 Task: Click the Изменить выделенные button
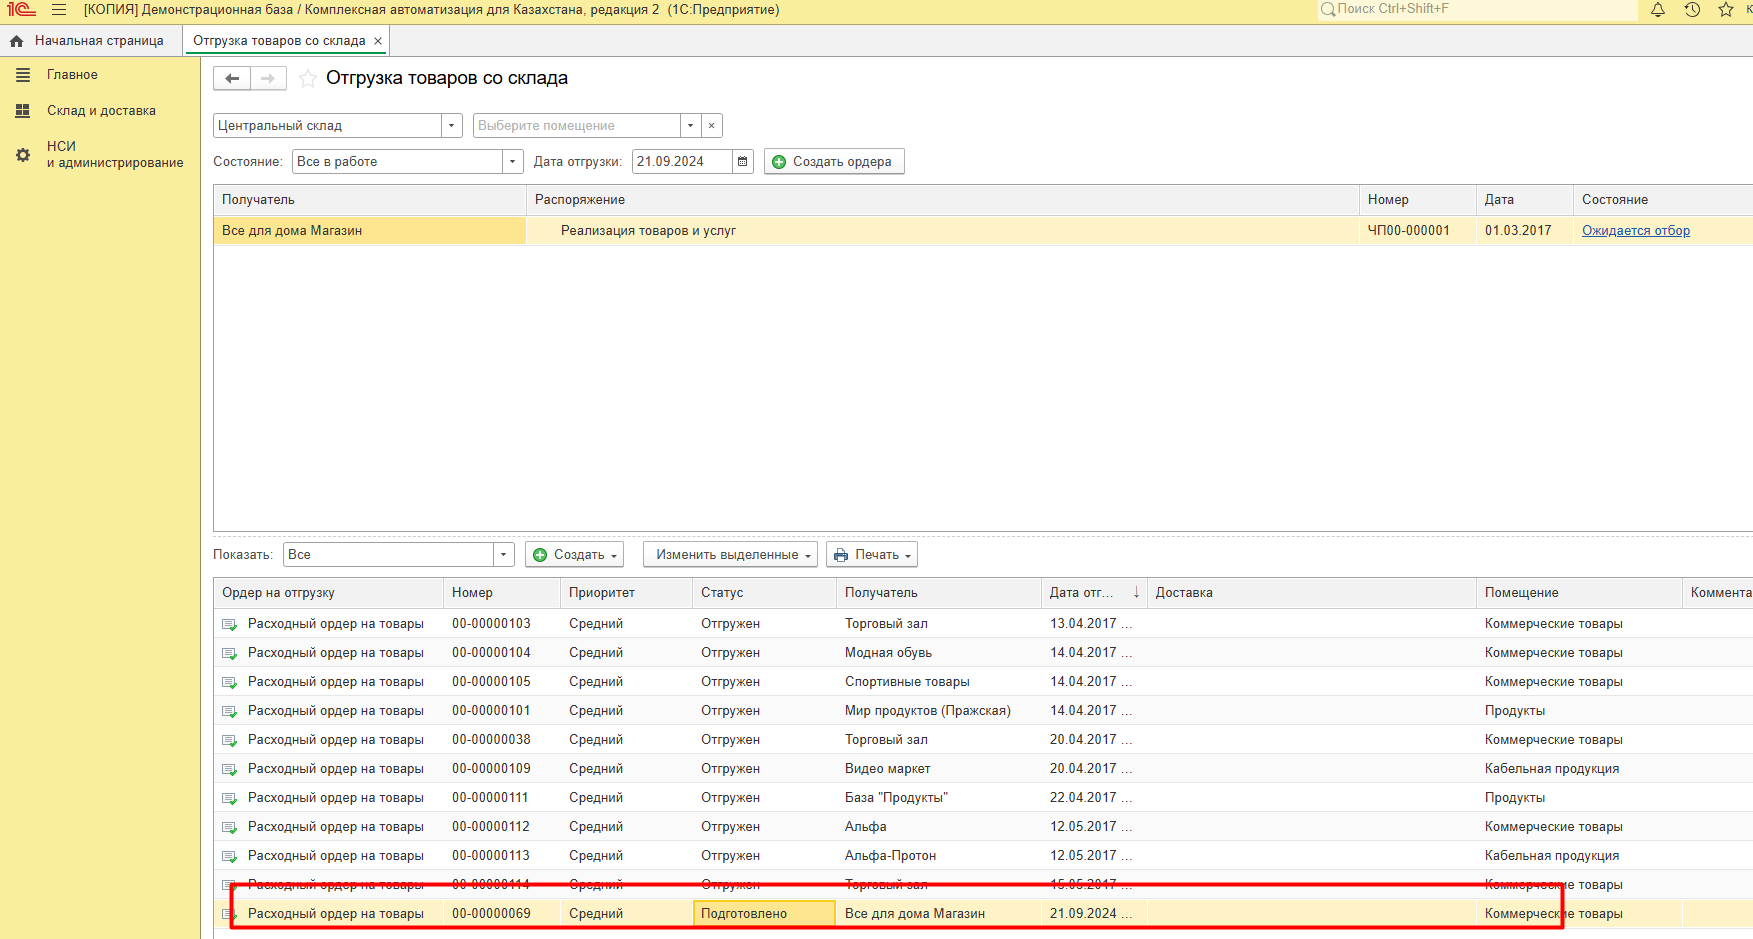730,555
